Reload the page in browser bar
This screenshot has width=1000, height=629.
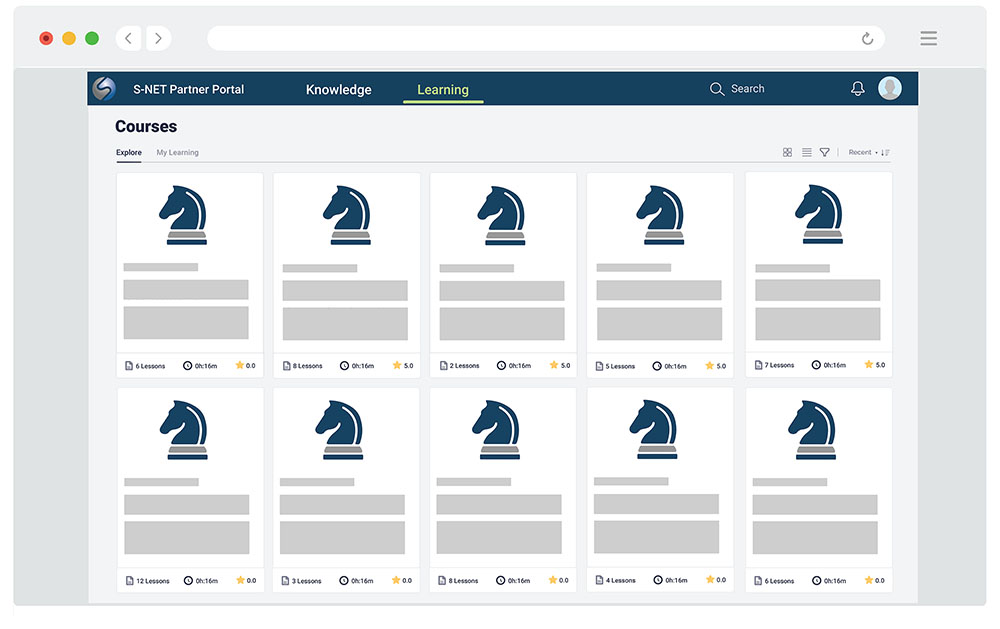867,38
